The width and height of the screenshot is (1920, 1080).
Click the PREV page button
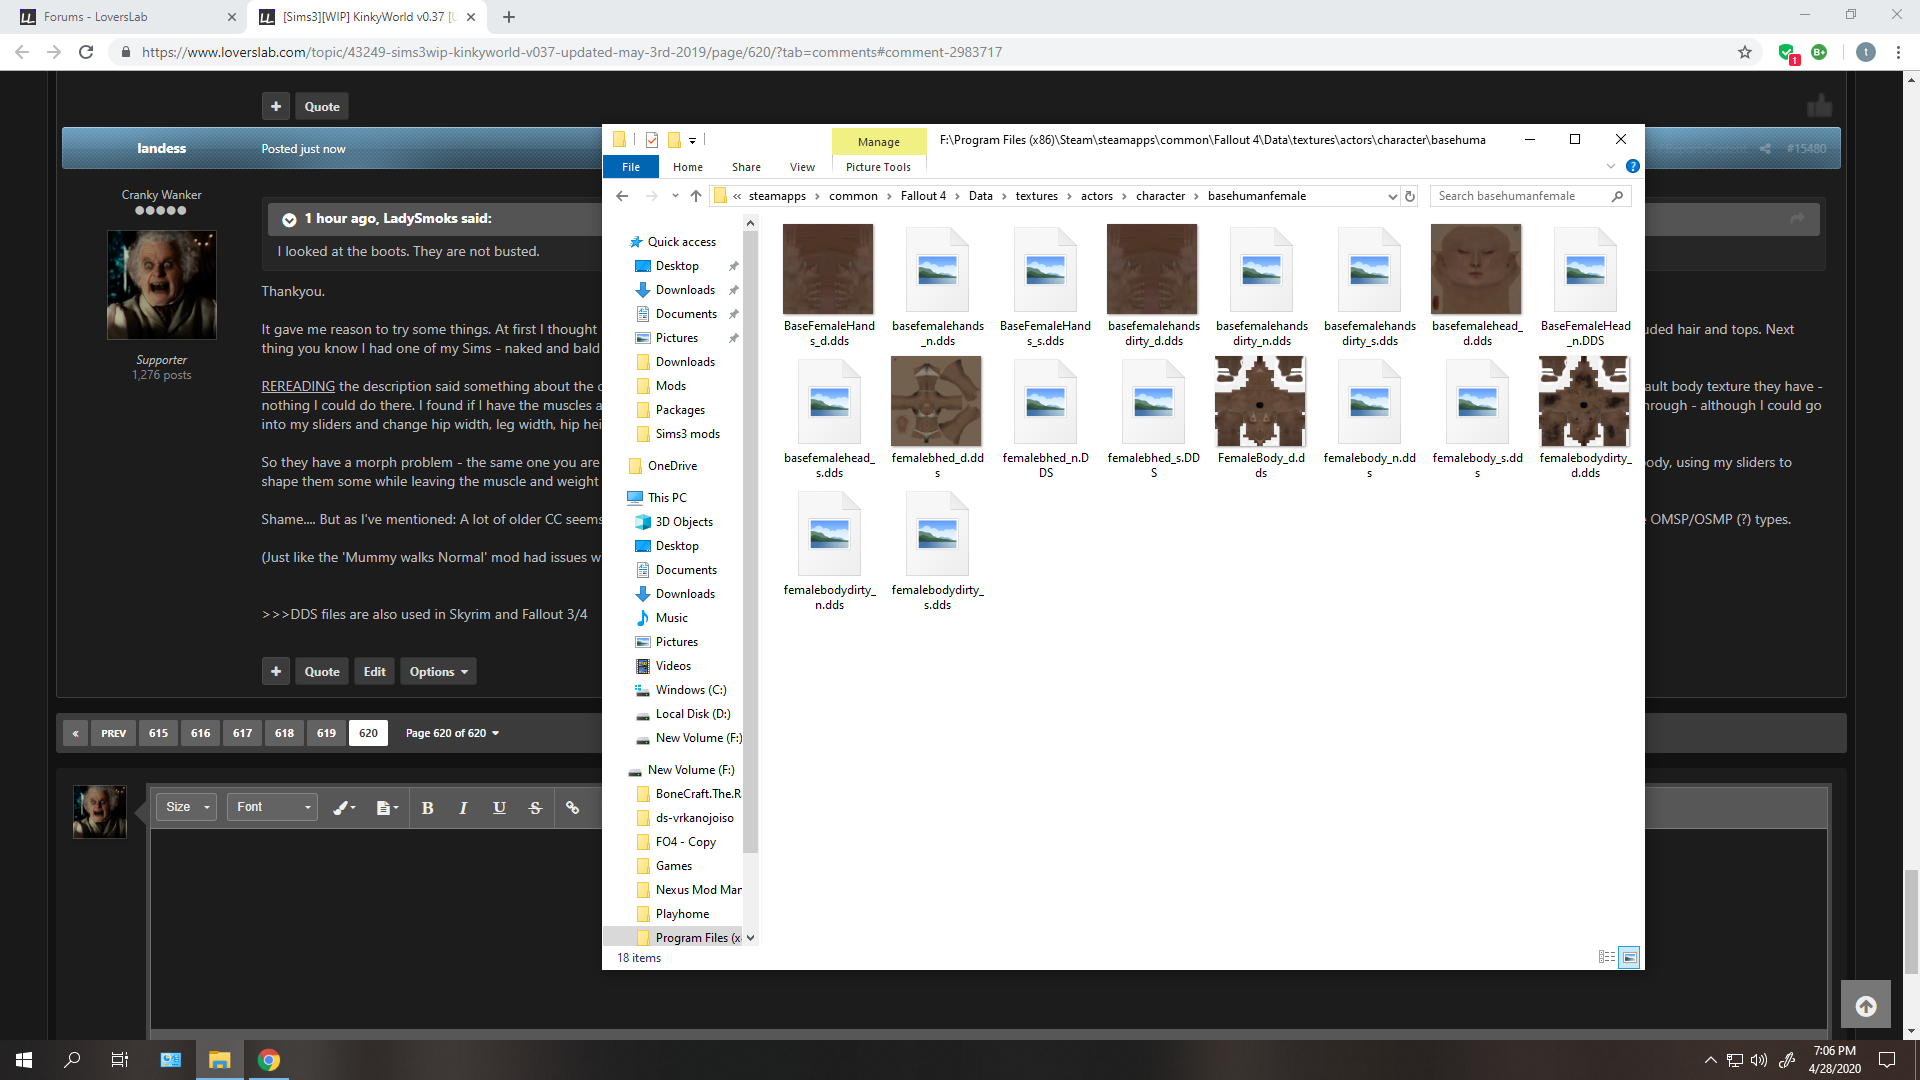pyautogui.click(x=114, y=733)
